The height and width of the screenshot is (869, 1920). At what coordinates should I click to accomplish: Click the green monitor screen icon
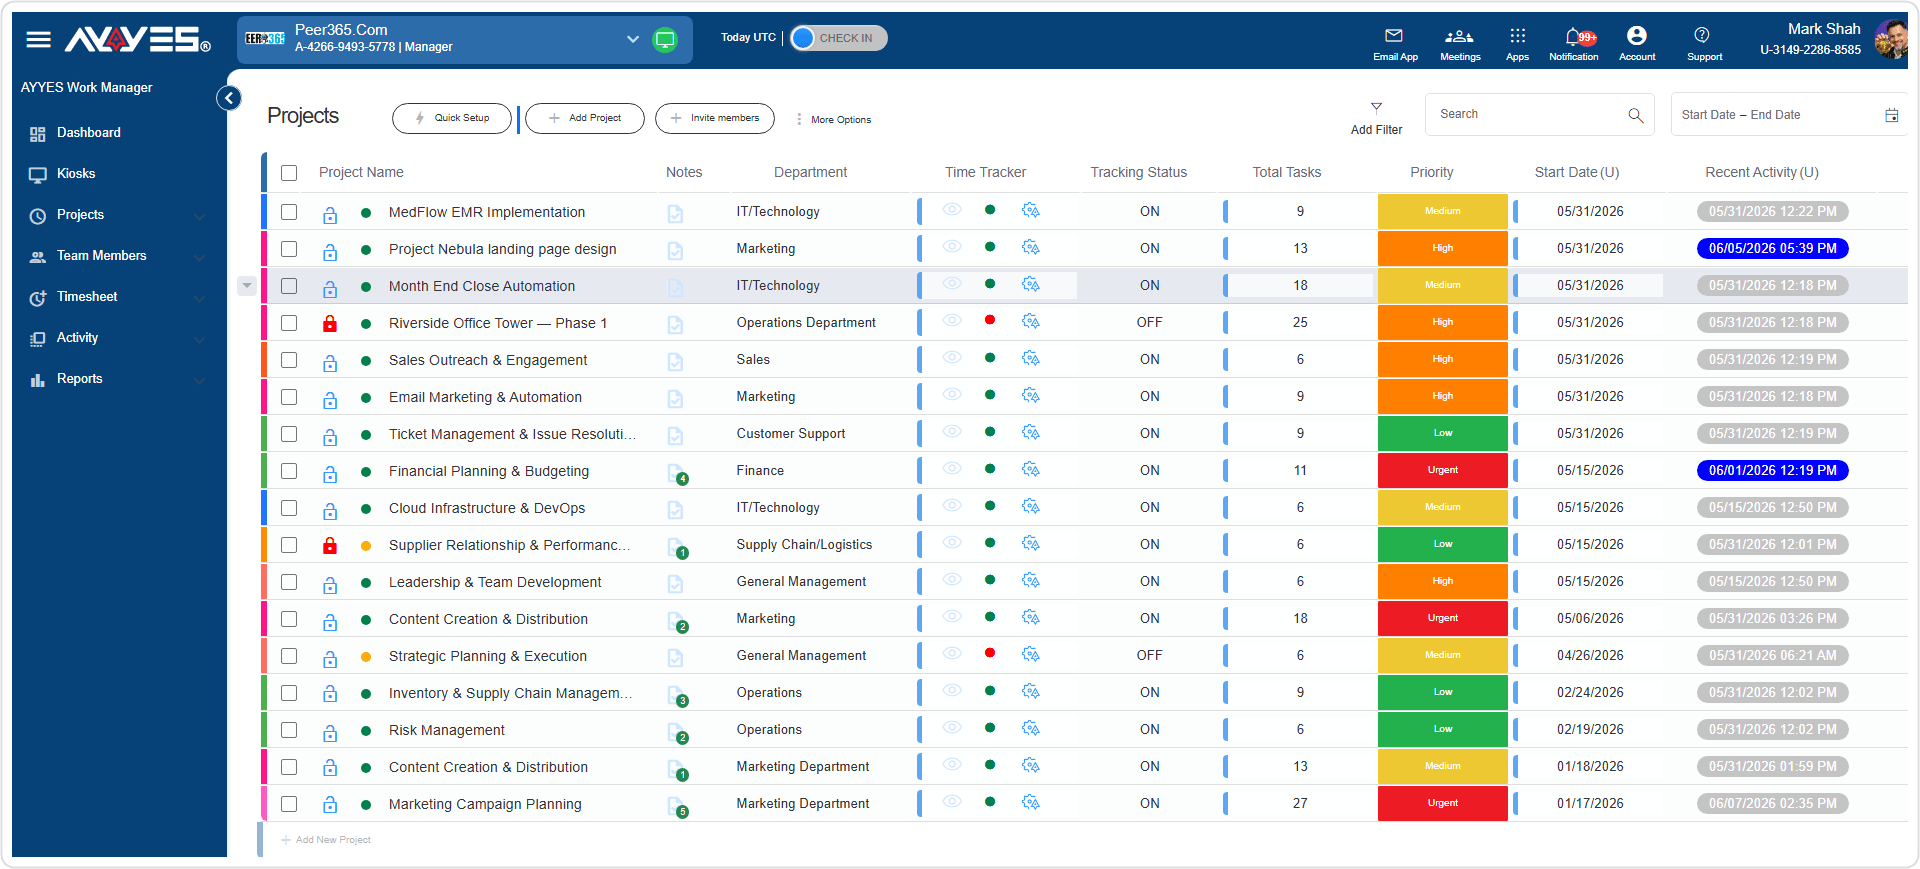point(665,40)
